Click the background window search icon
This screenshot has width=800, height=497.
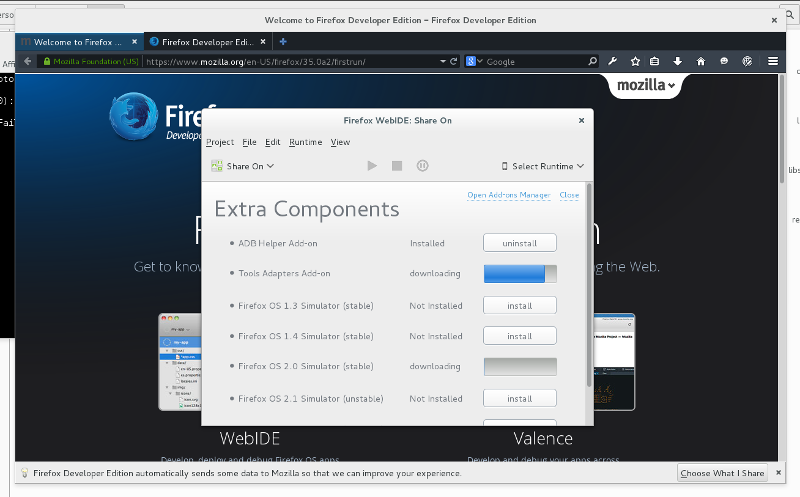[790, 15]
